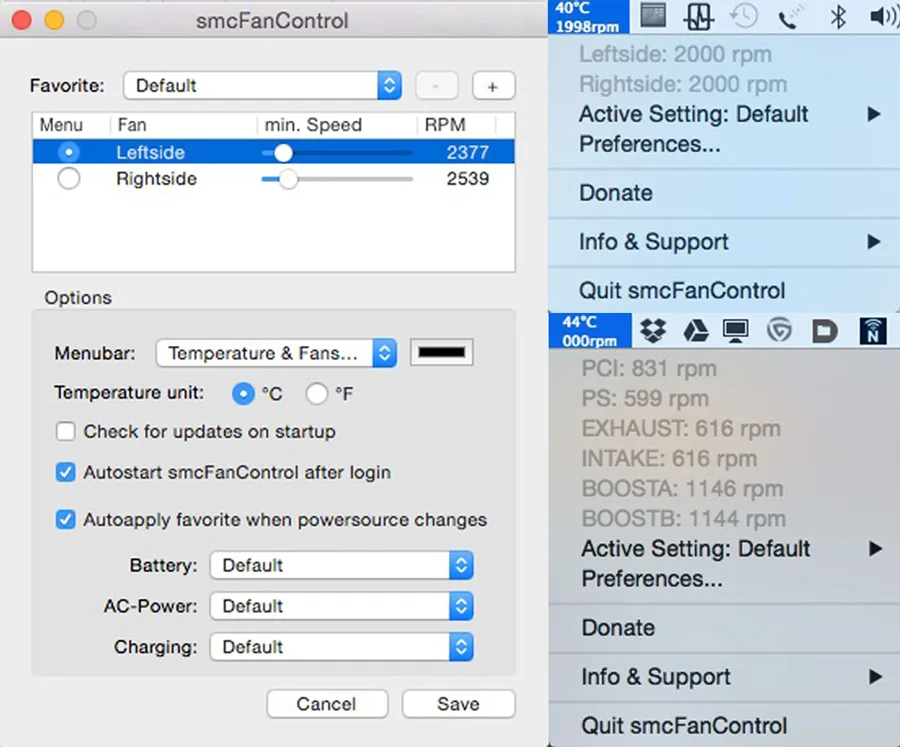Screen dimensions: 900x747
Task: Minimize smcFanControl window with yellow button
Action: pos(55,20)
